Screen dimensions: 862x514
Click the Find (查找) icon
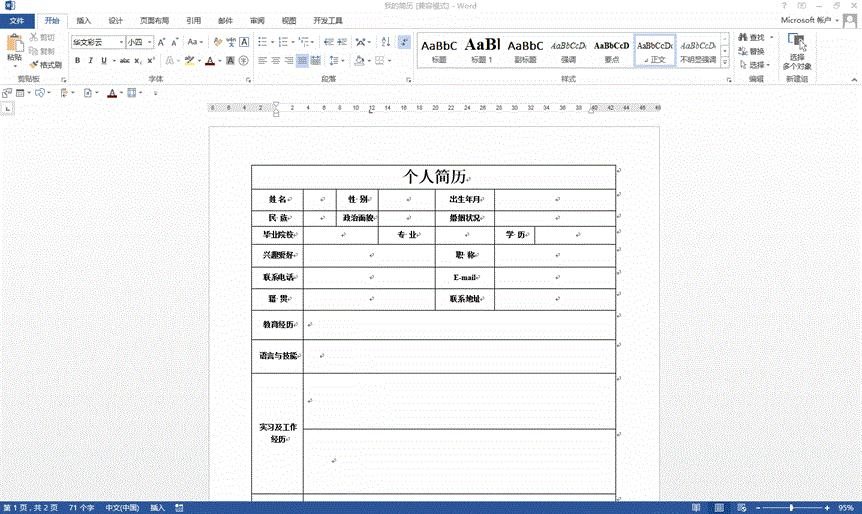pos(750,37)
